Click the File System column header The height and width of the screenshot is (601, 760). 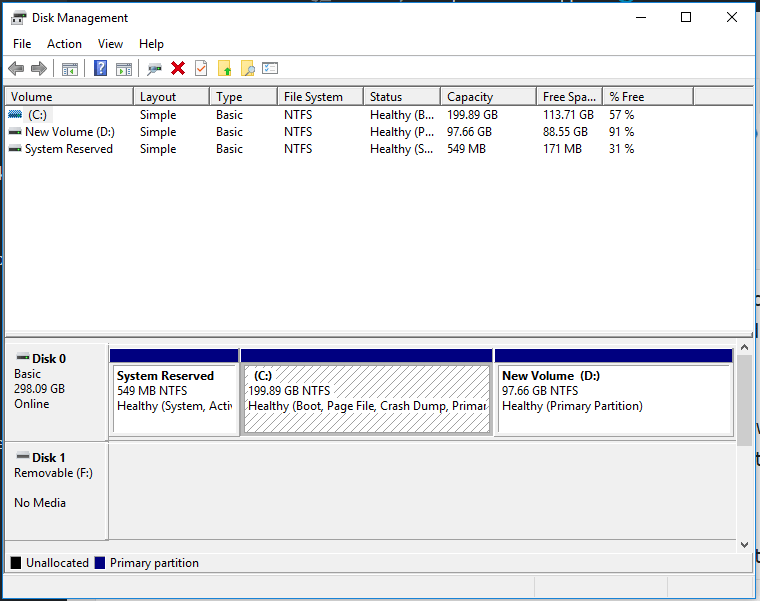(x=313, y=97)
